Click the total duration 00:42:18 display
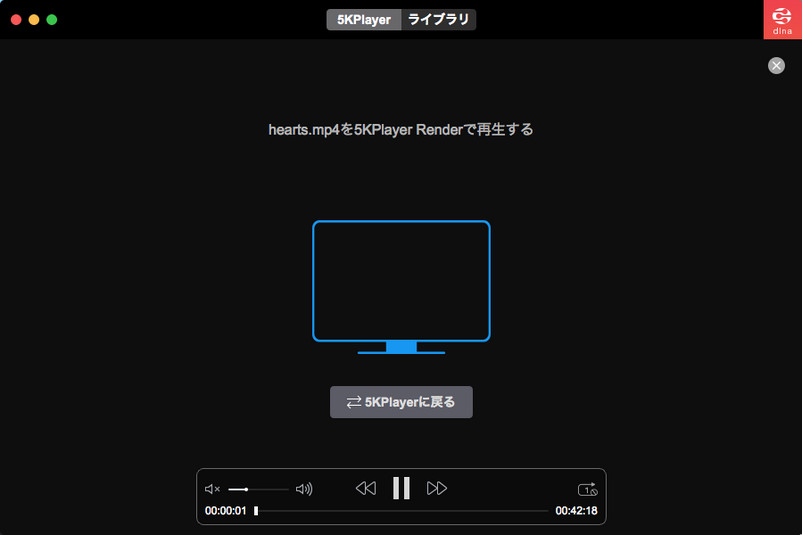 pos(576,511)
